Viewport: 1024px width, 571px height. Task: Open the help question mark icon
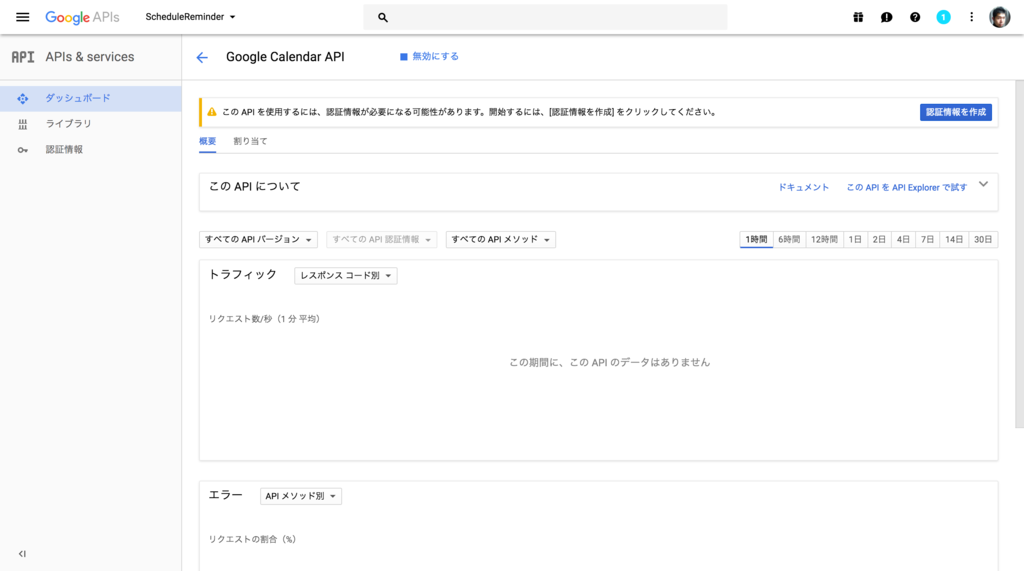point(915,17)
